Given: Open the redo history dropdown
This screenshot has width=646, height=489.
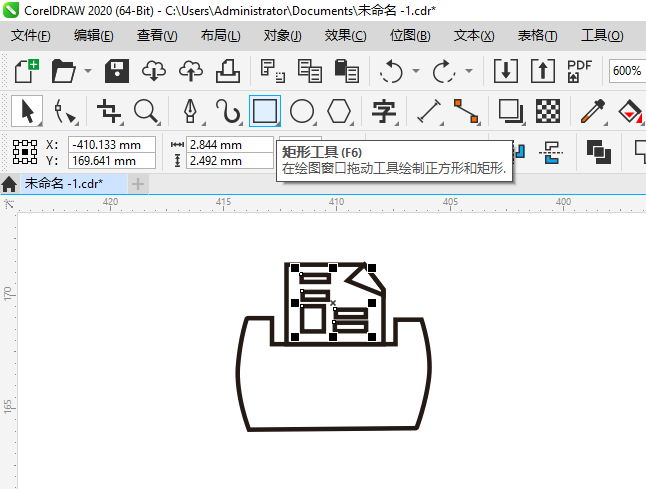Looking at the screenshot, I should click(x=469, y=71).
